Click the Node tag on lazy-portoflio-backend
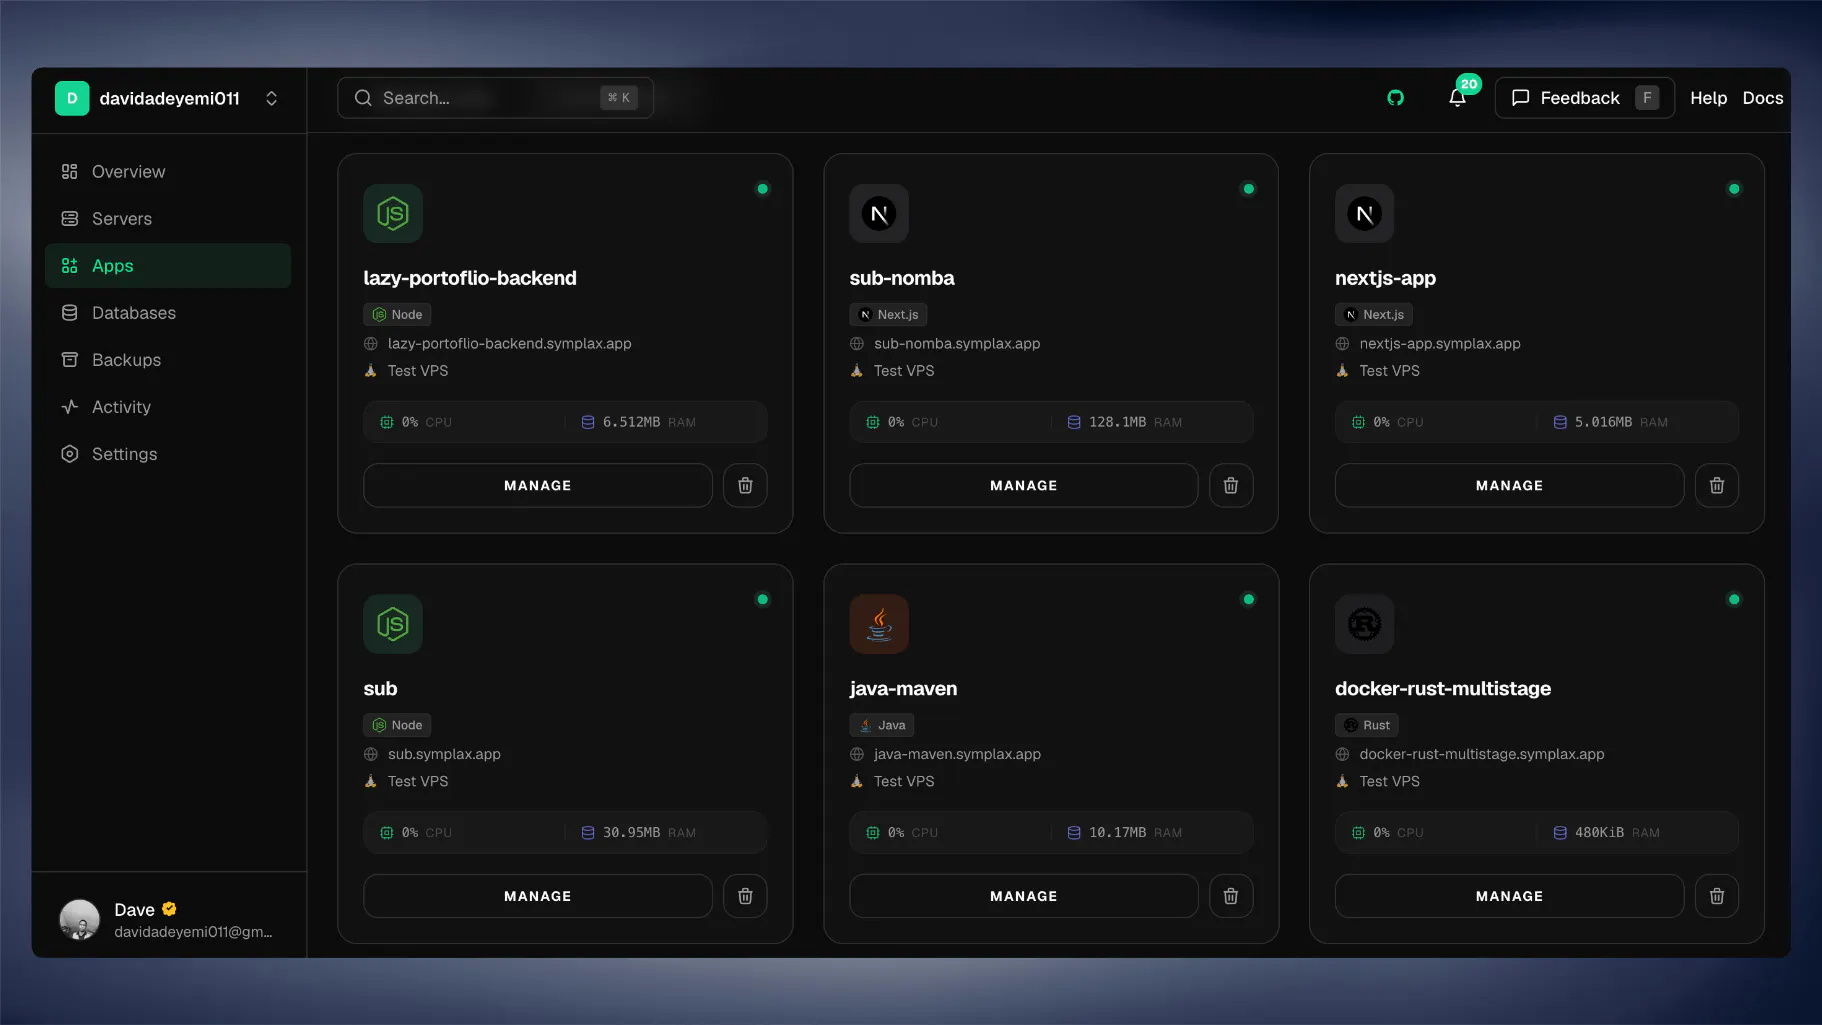Image resolution: width=1822 pixels, height=1025 pixels. 397,314
